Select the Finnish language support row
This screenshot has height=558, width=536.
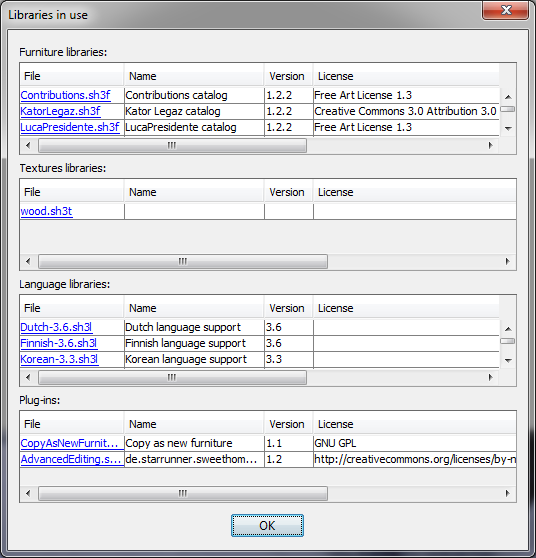point(259,343)
